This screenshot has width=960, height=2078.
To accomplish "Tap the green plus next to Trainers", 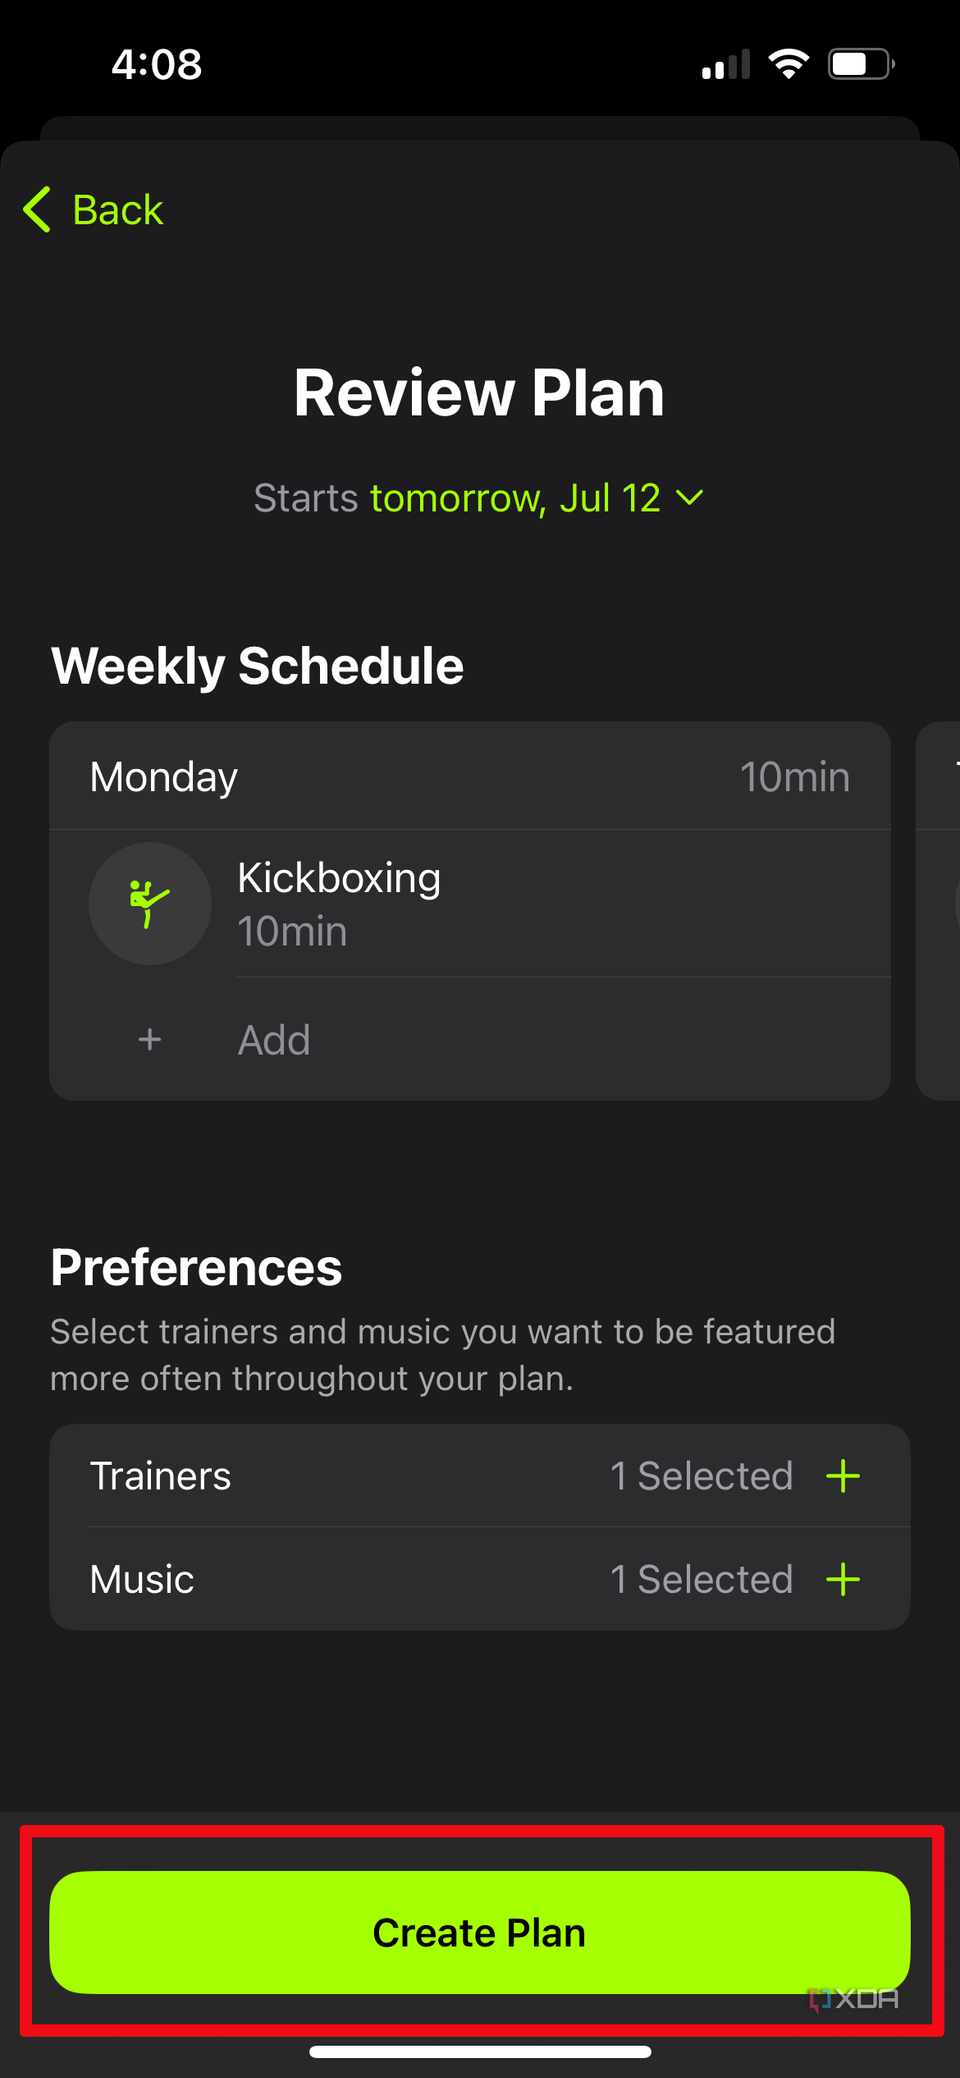I will [844, 1475].
